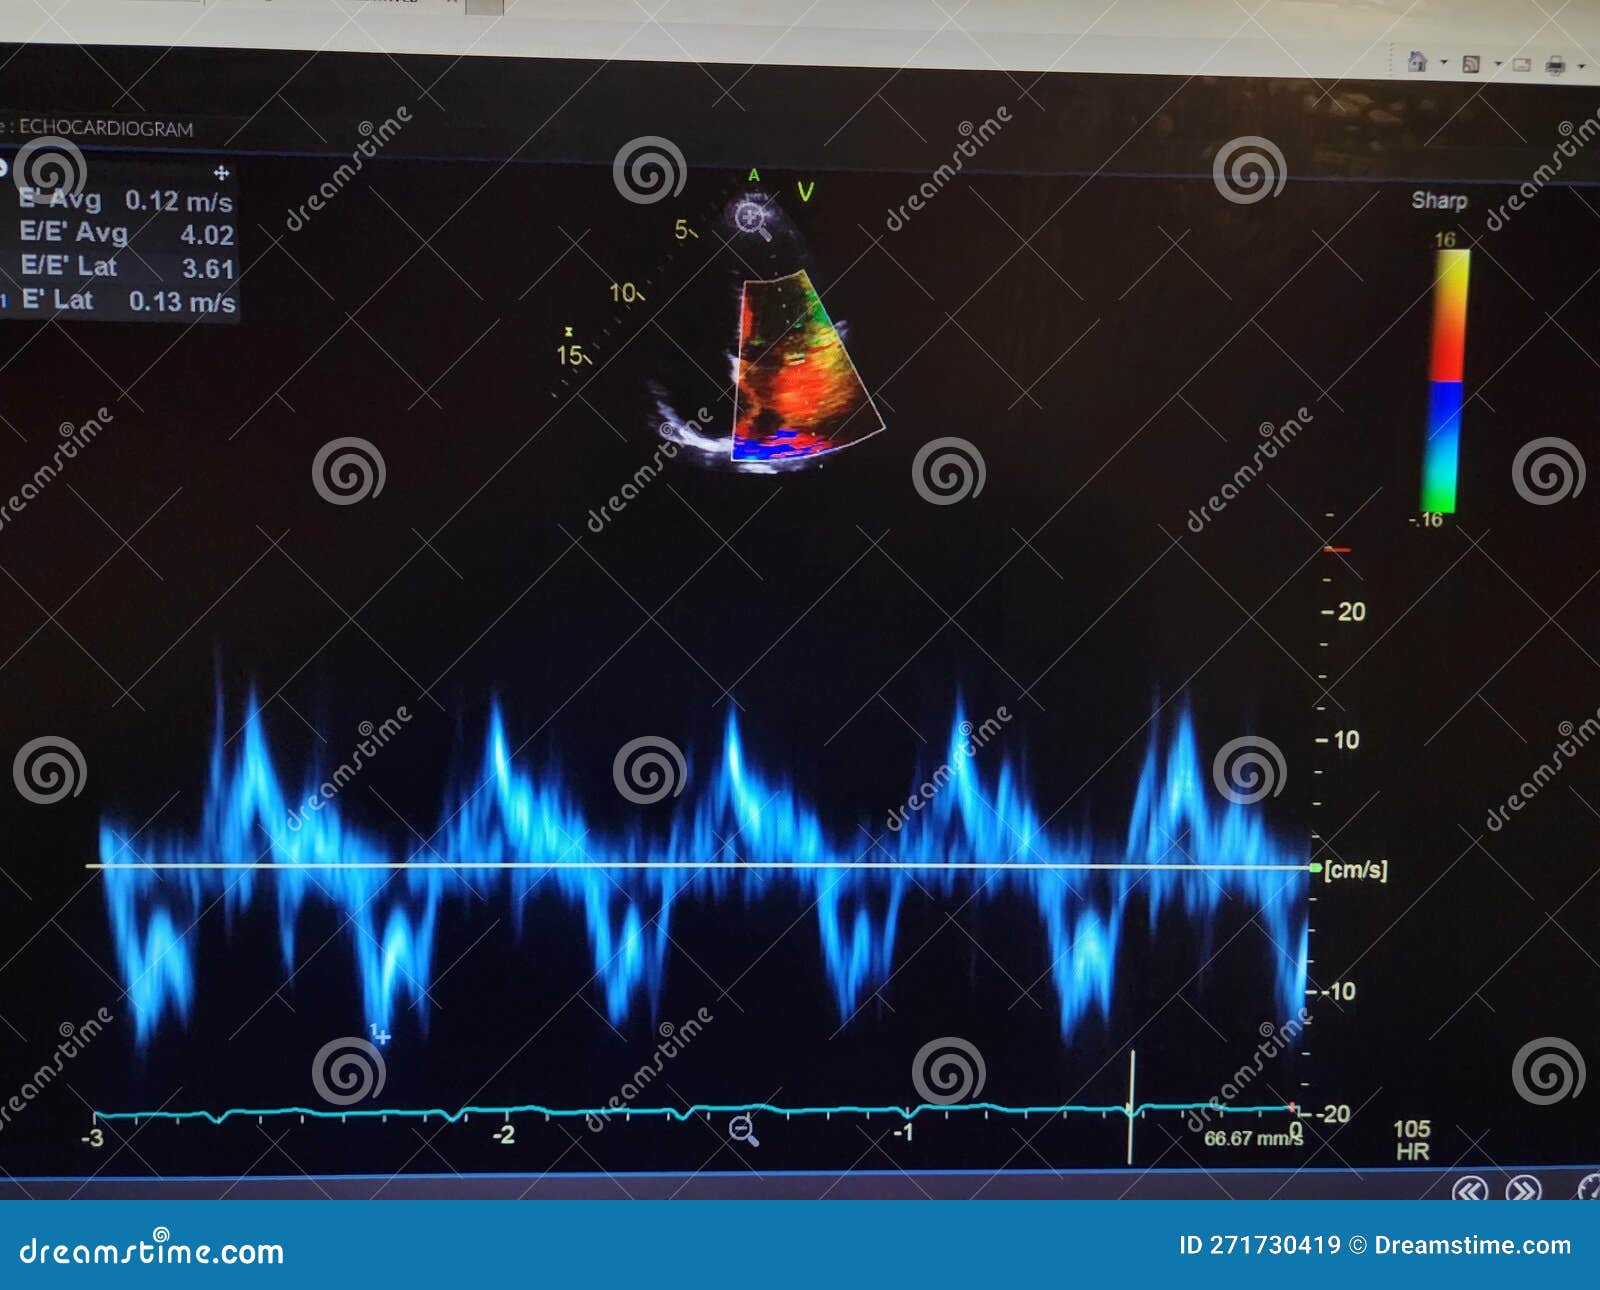Open the dropdown next to the Print icon

(x=1581, y=66)
